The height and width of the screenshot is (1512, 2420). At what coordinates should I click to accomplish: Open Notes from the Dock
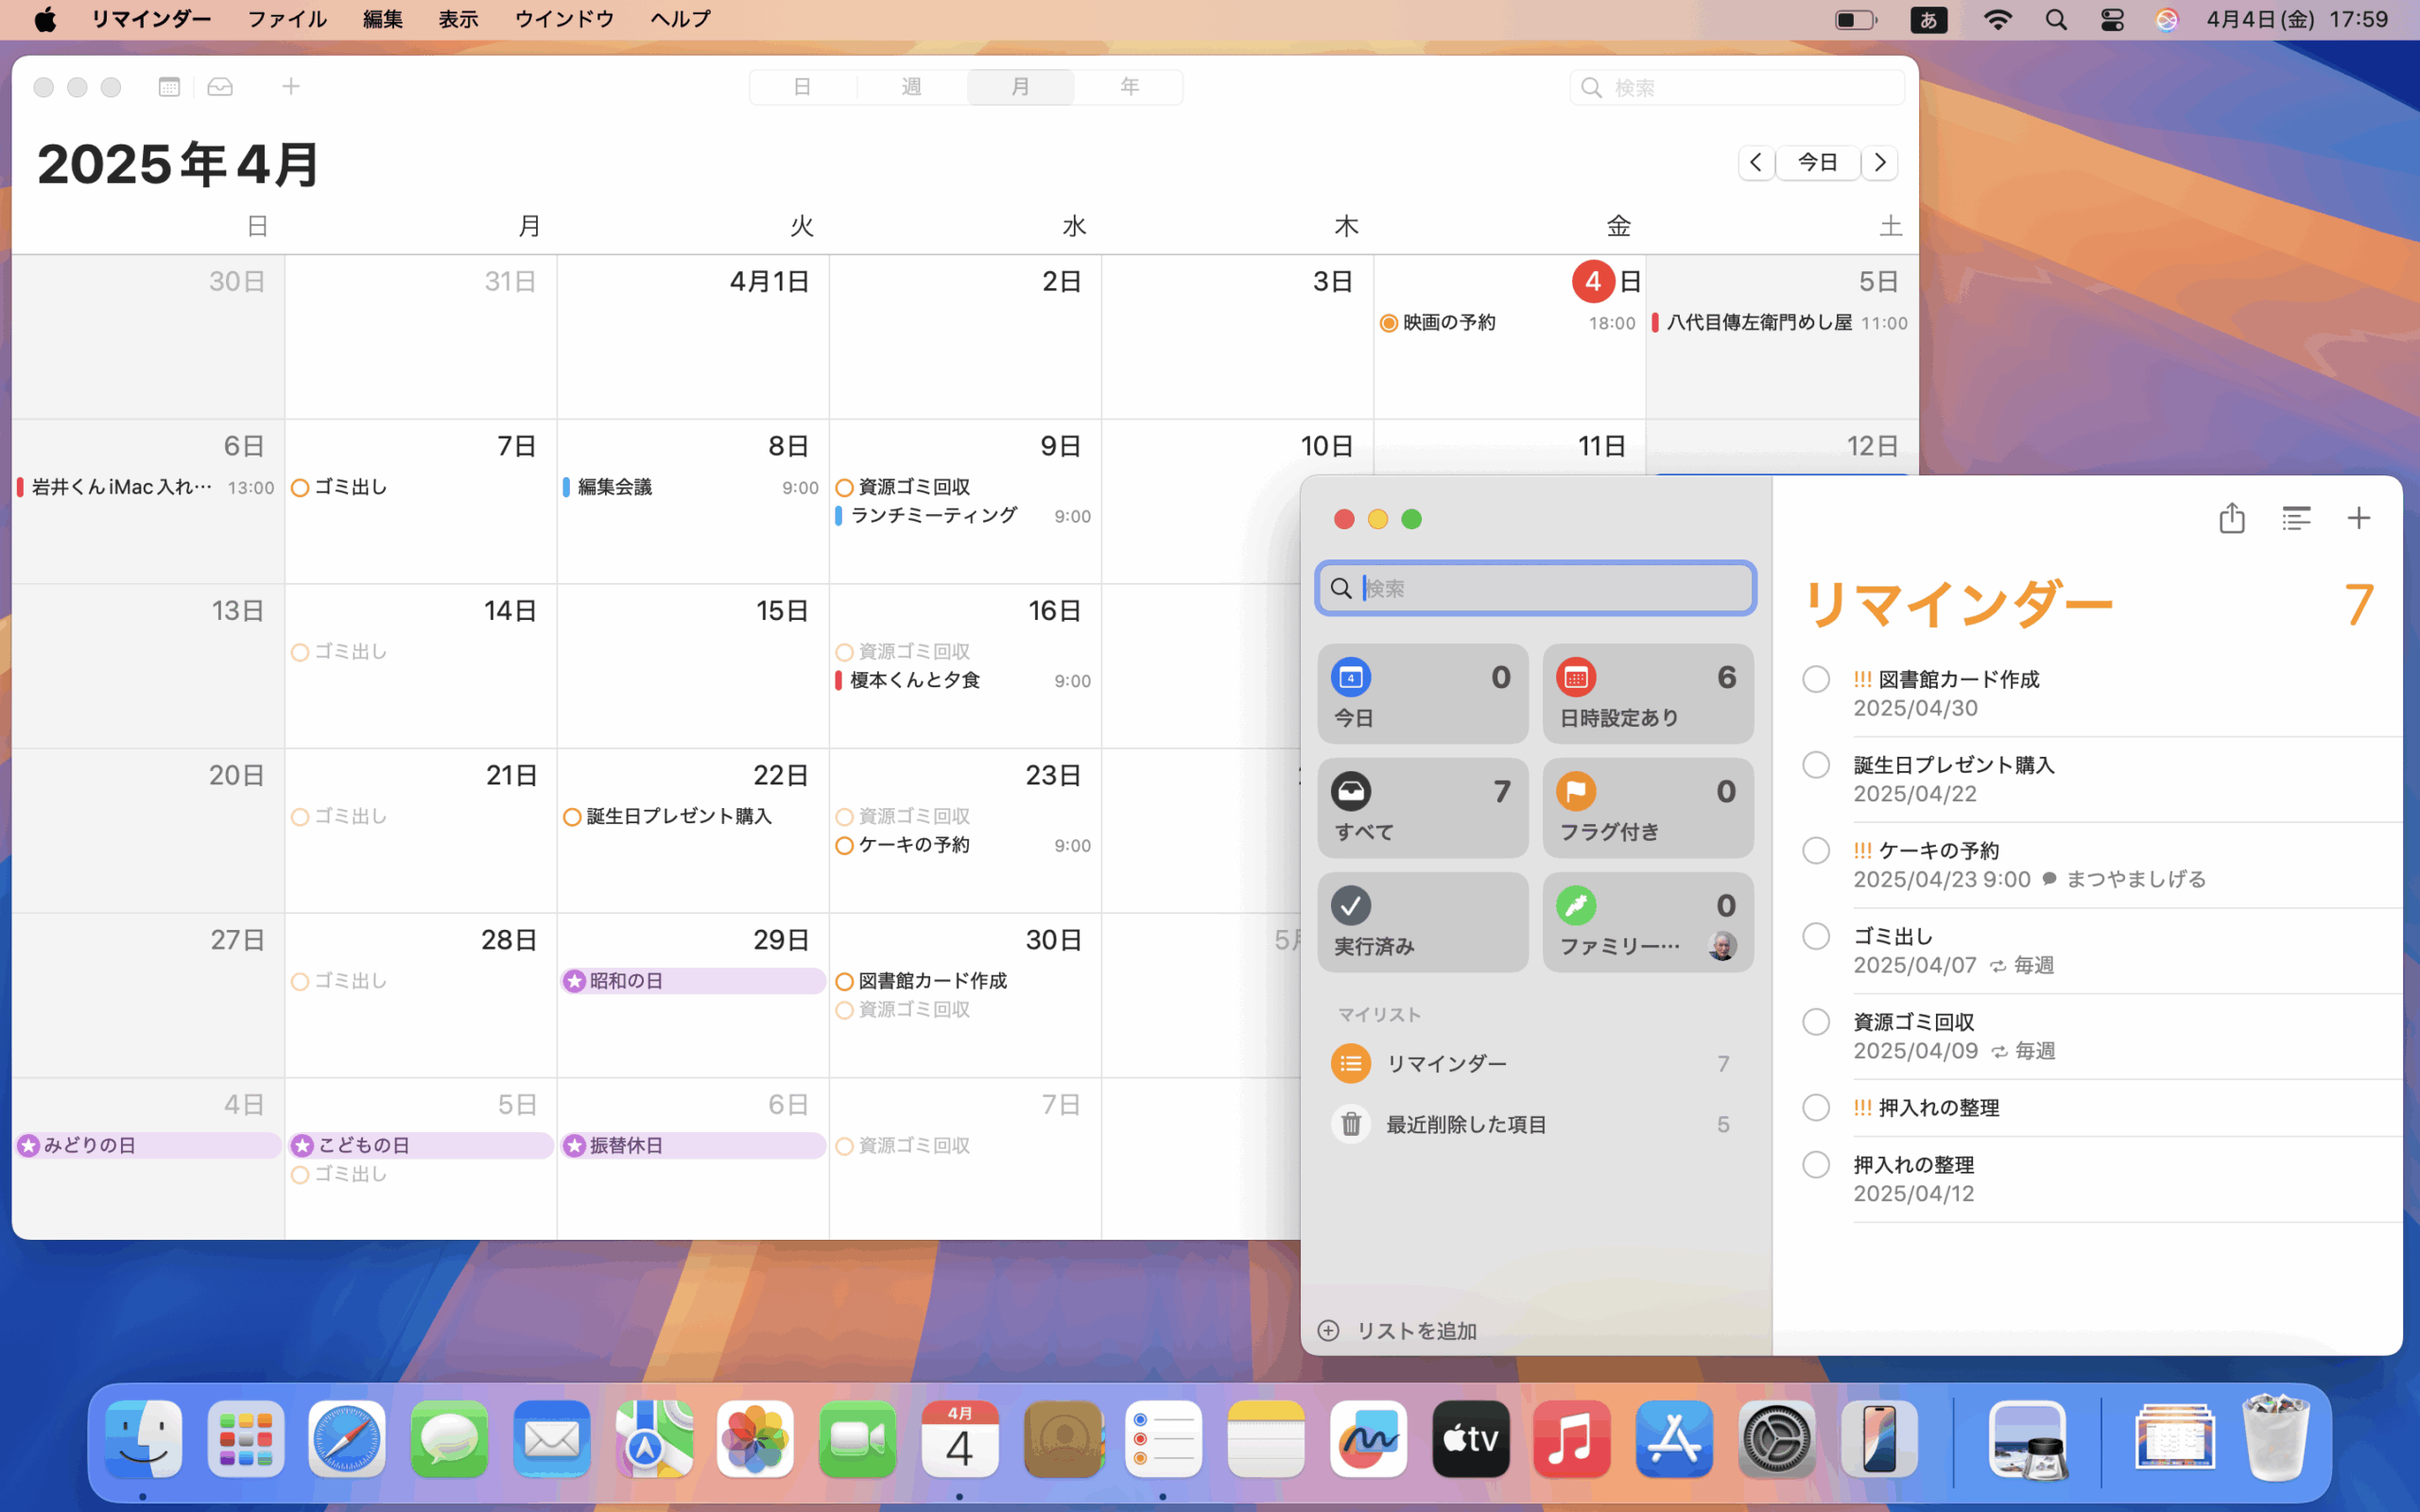(x=1266, y=1440)
